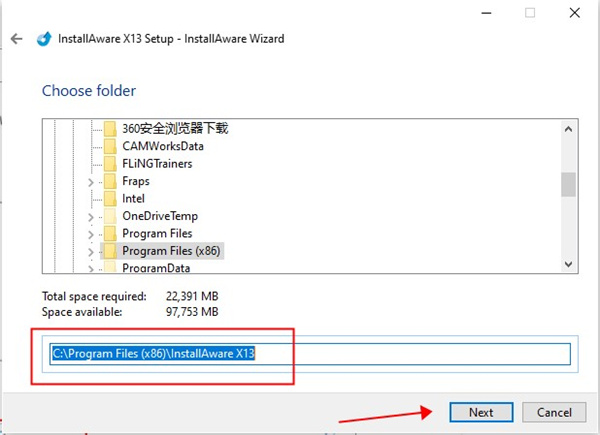Viewport: 600px width, 435px height.
Task: Click the 97,753 MB available space value
Action: pyautogui.click(x=192, y=312)
